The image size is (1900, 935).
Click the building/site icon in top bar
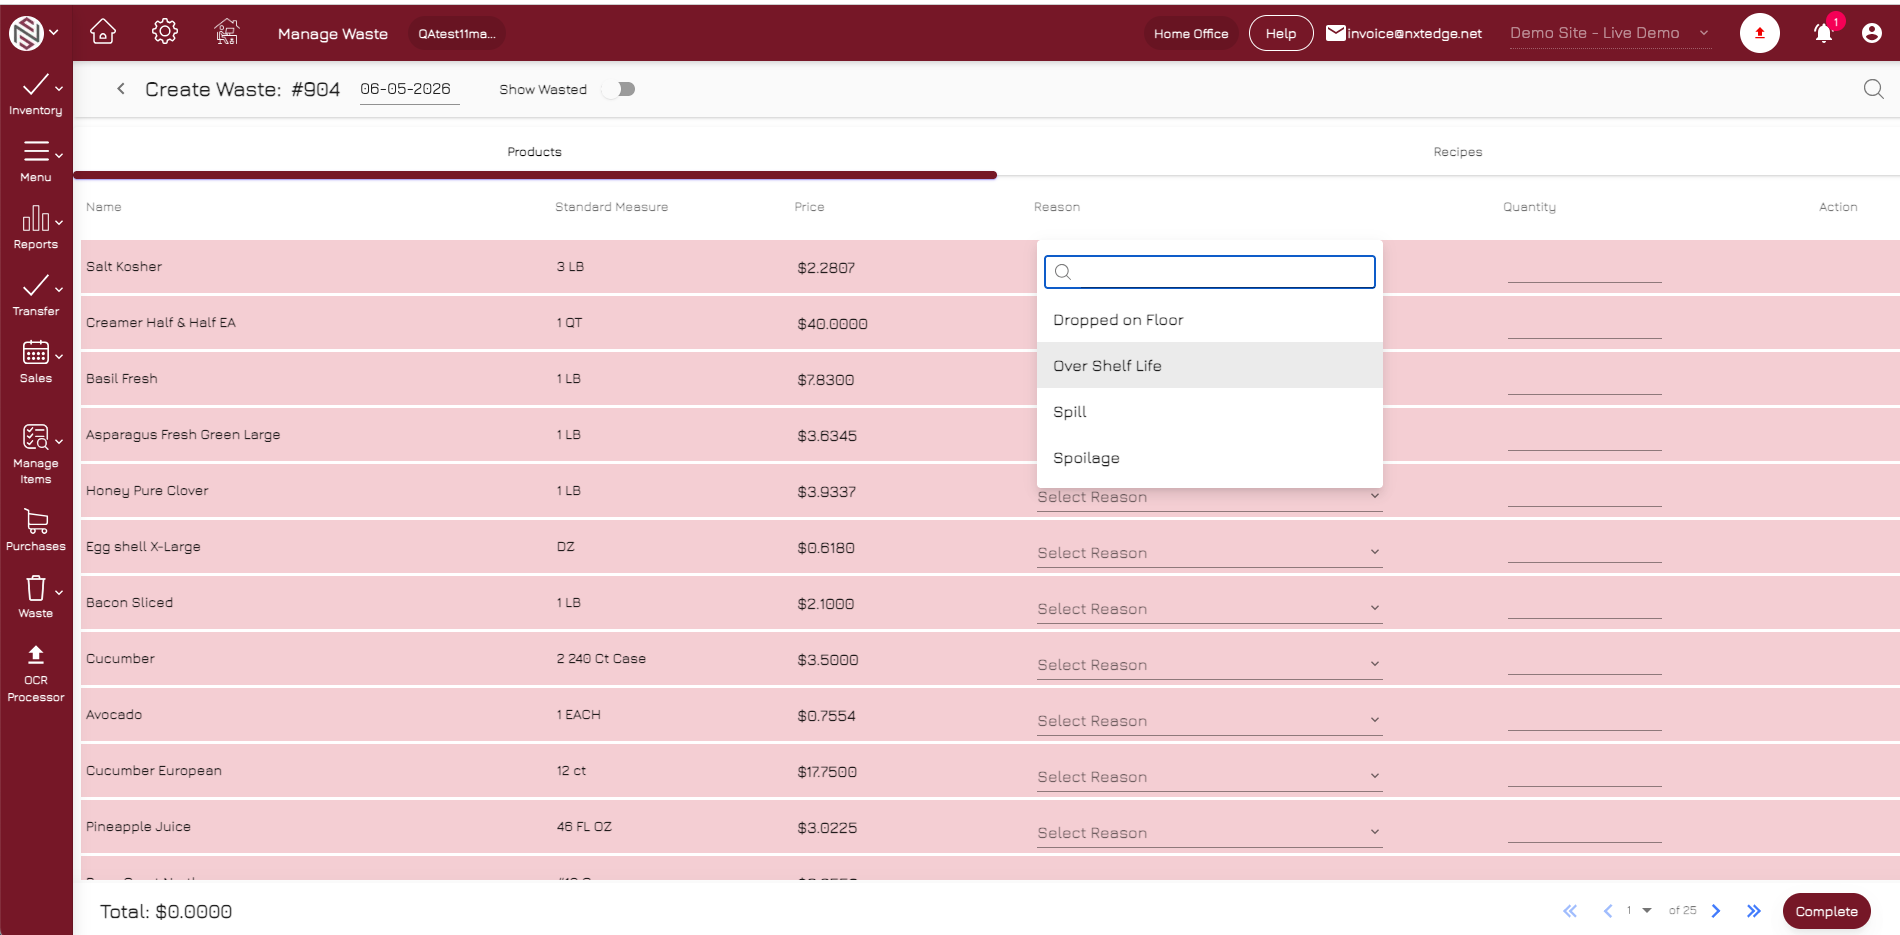click(x=227, y=32)
